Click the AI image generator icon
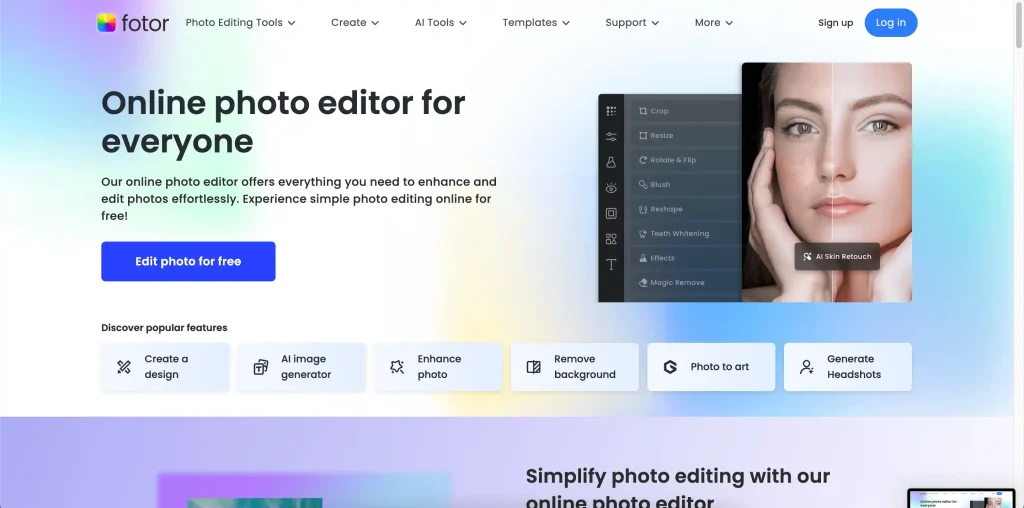The image size is (1024, 508). tap(260, 367)
